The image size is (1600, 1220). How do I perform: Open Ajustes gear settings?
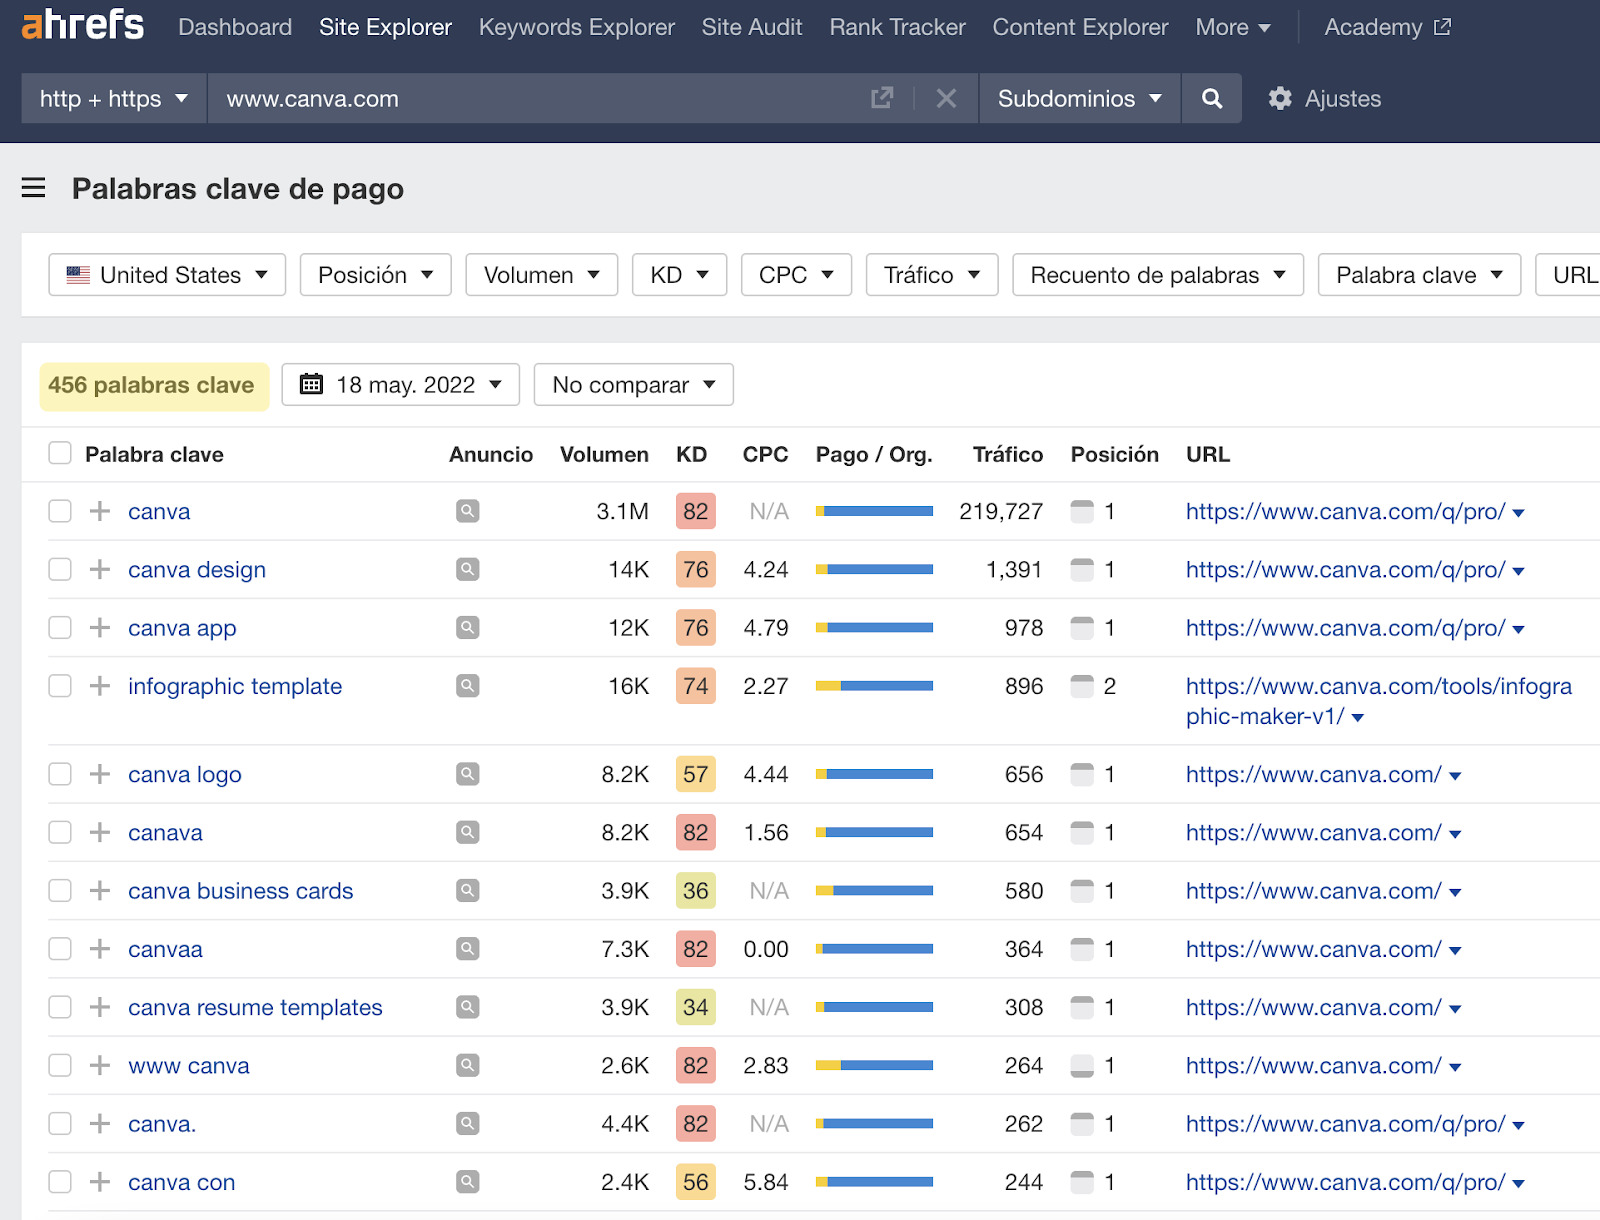click(x=1324, y=98)
